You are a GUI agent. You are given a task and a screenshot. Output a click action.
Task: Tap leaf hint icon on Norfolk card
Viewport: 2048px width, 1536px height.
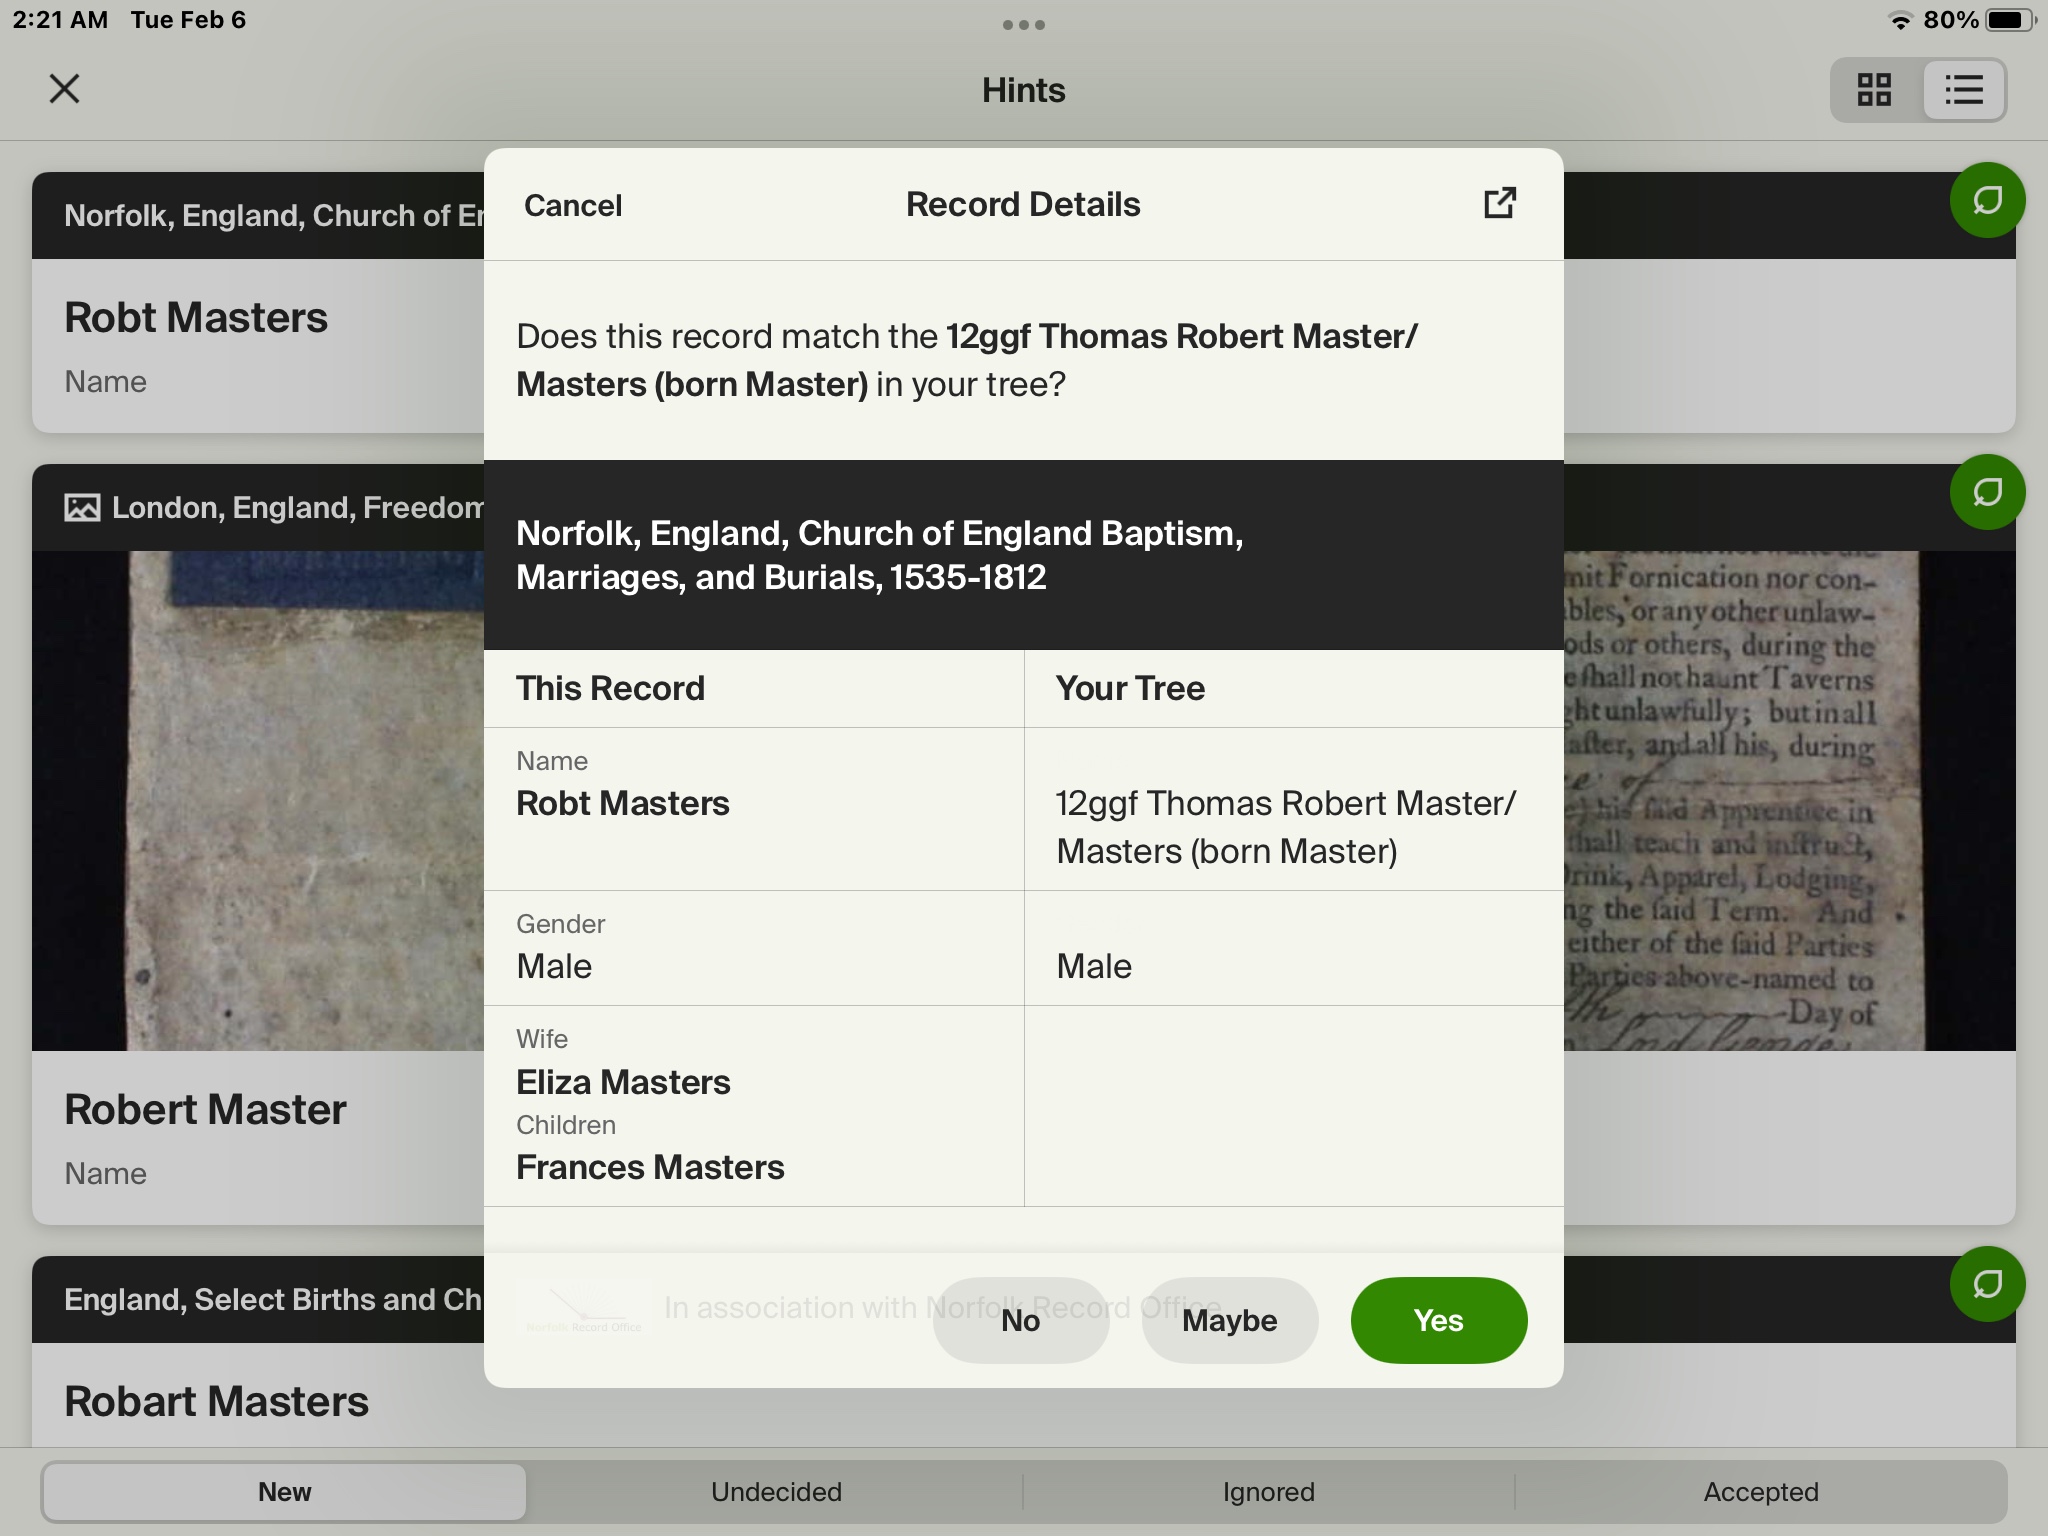1987,200
